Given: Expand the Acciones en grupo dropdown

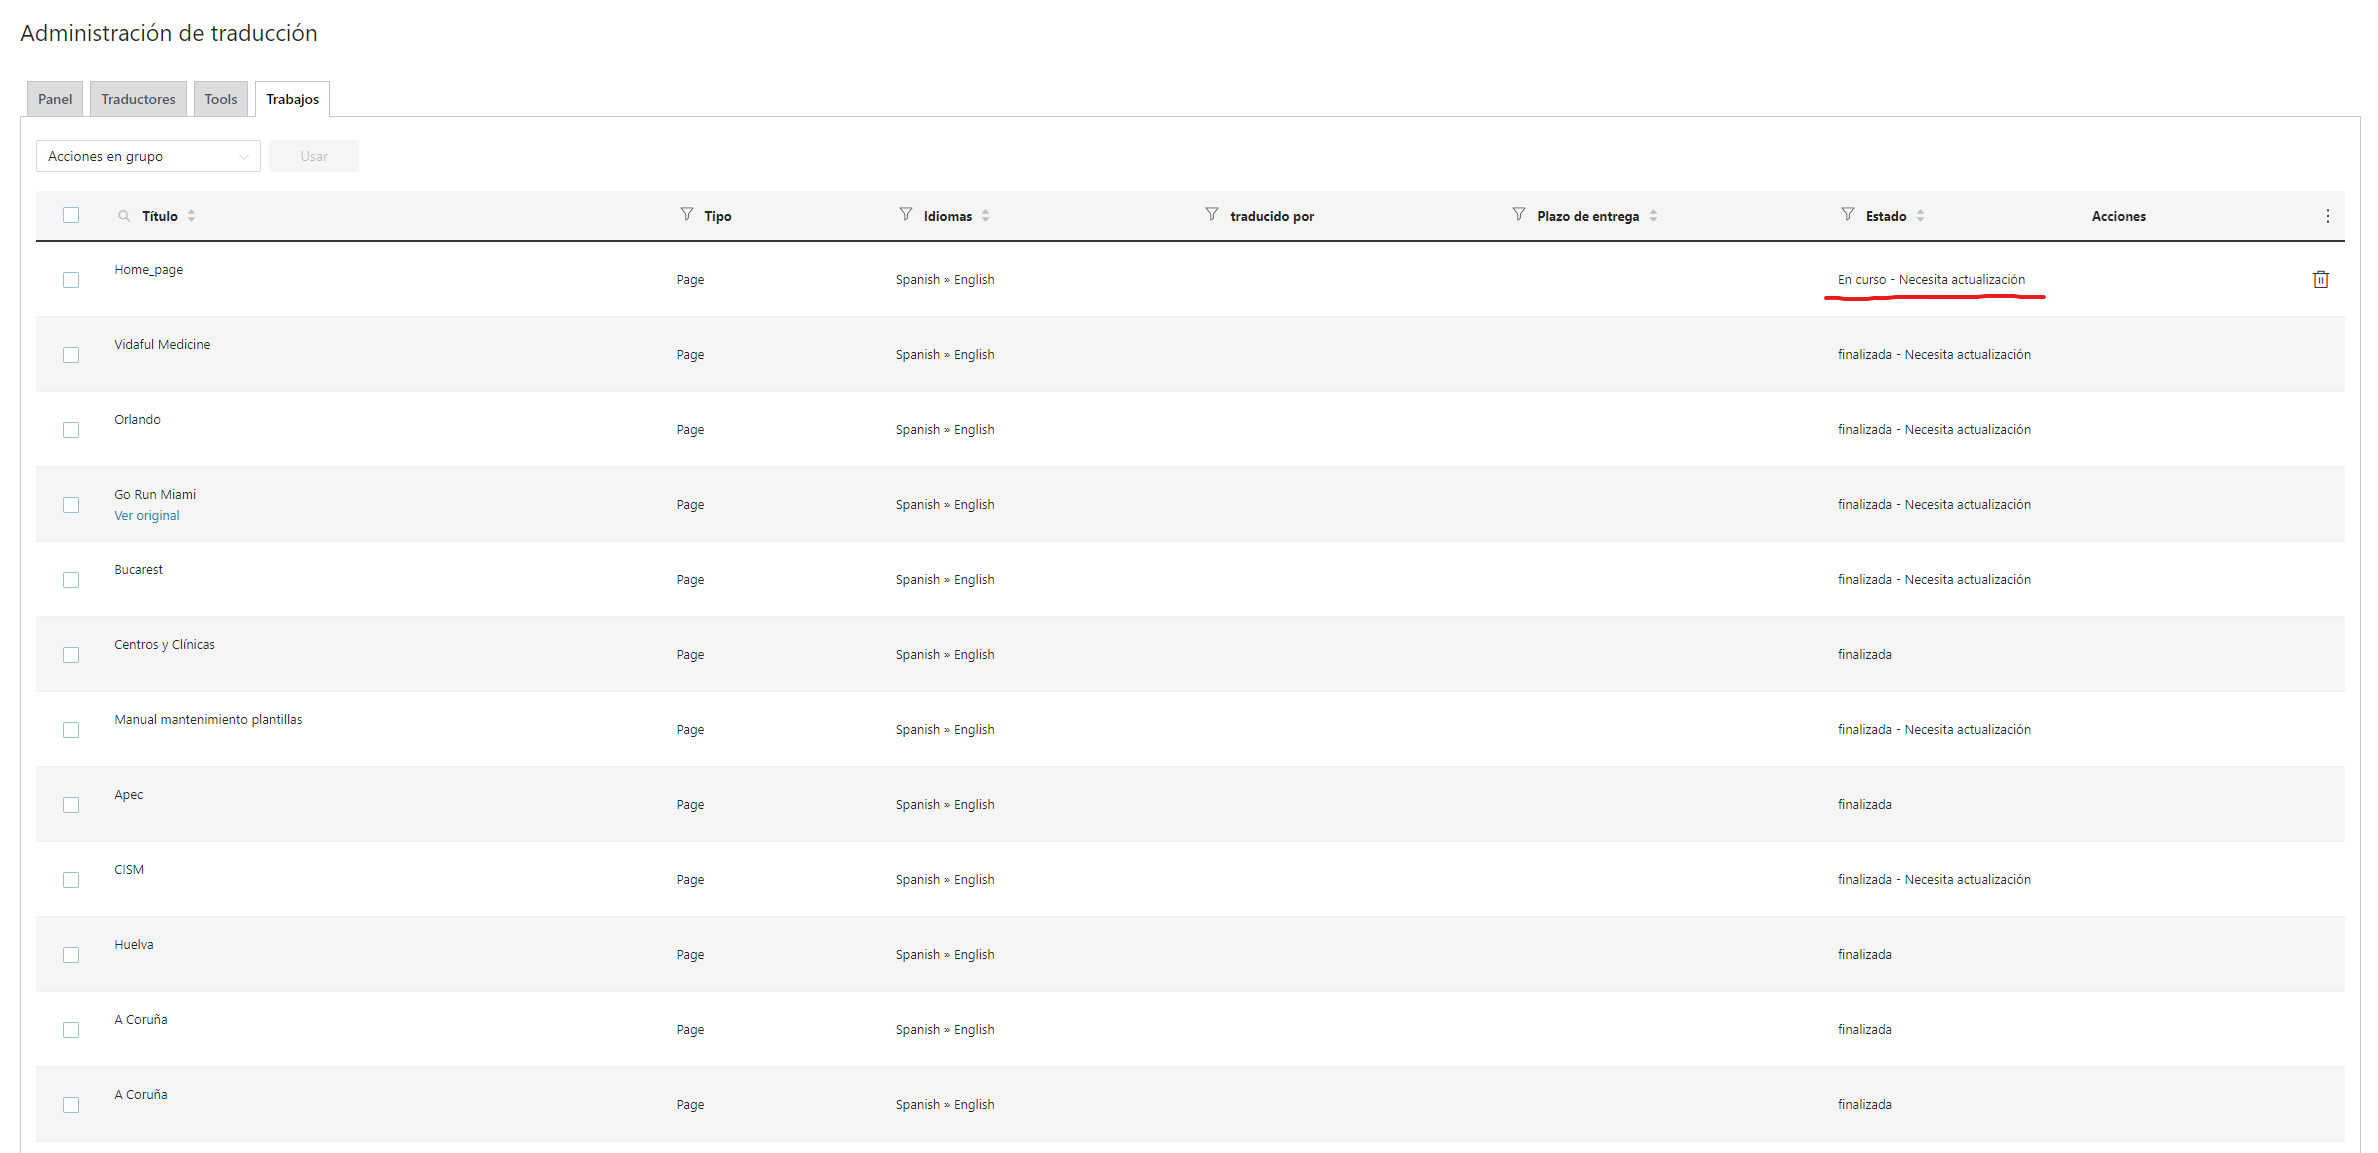Looking at the screenshot, I should click(x=148, y=156).
